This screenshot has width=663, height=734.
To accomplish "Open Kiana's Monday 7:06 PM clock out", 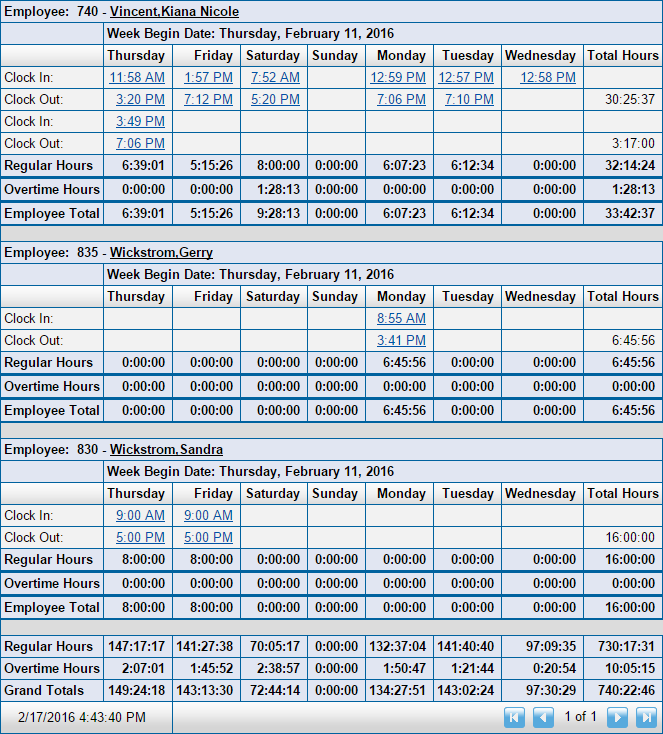I will click(x=401, y=100).
